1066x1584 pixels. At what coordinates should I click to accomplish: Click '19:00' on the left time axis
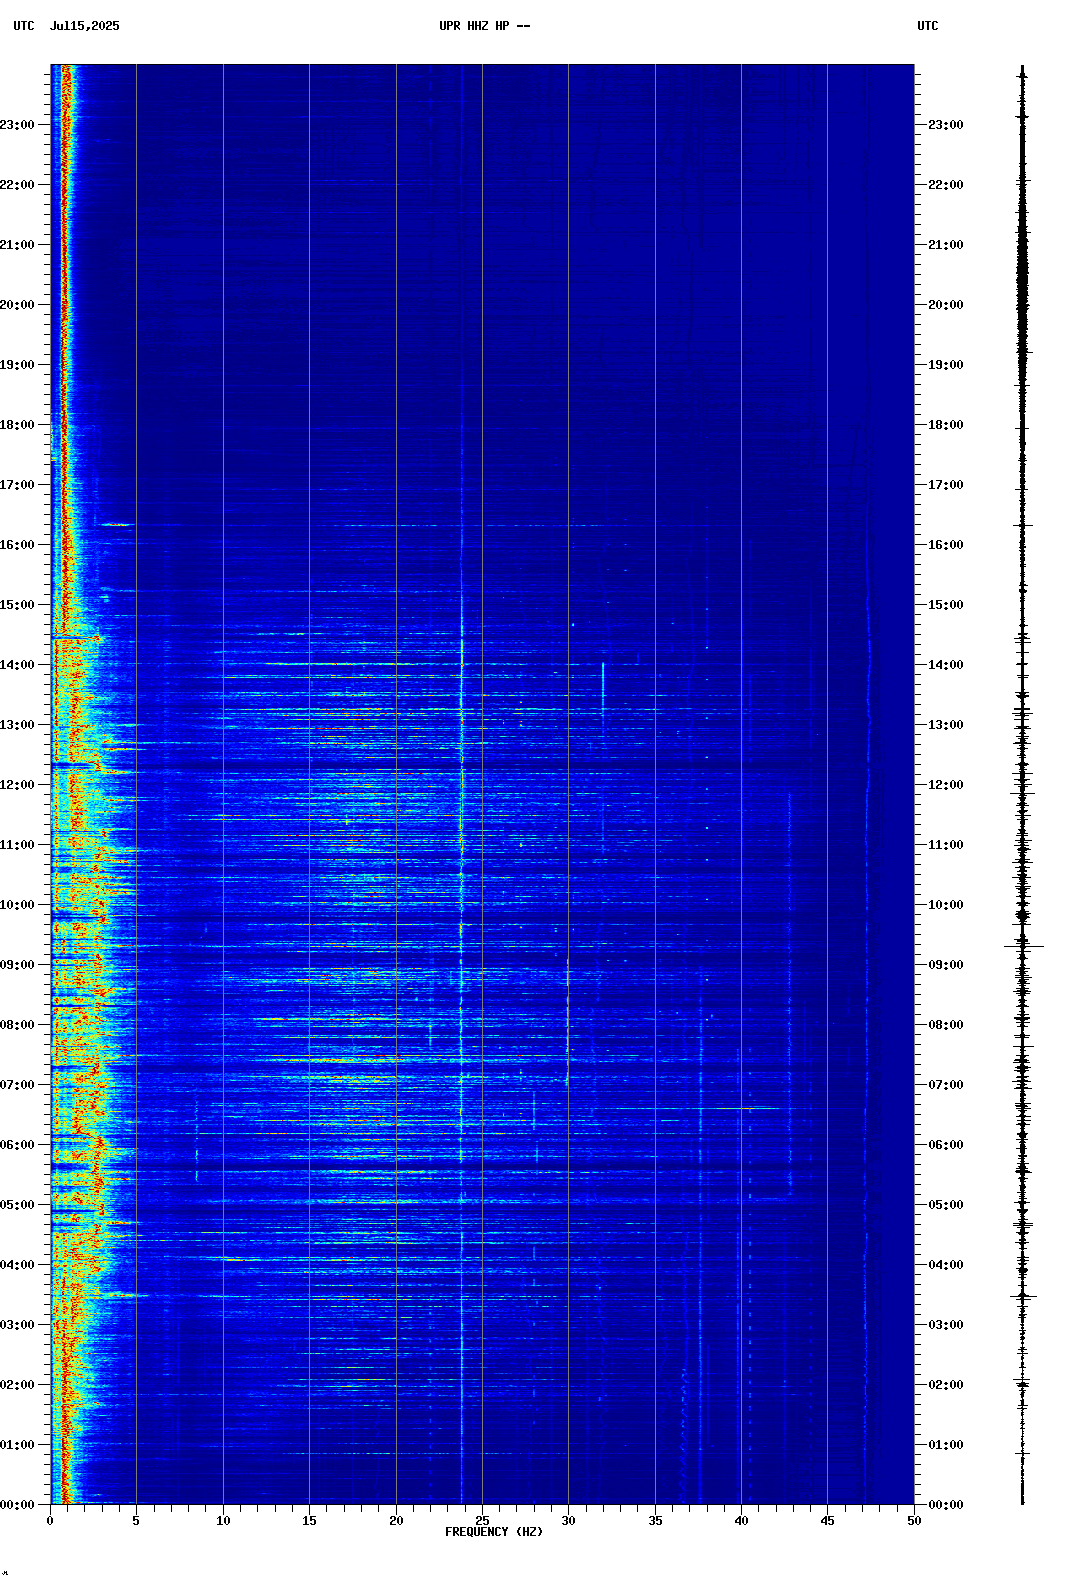(x=17, y=365)
